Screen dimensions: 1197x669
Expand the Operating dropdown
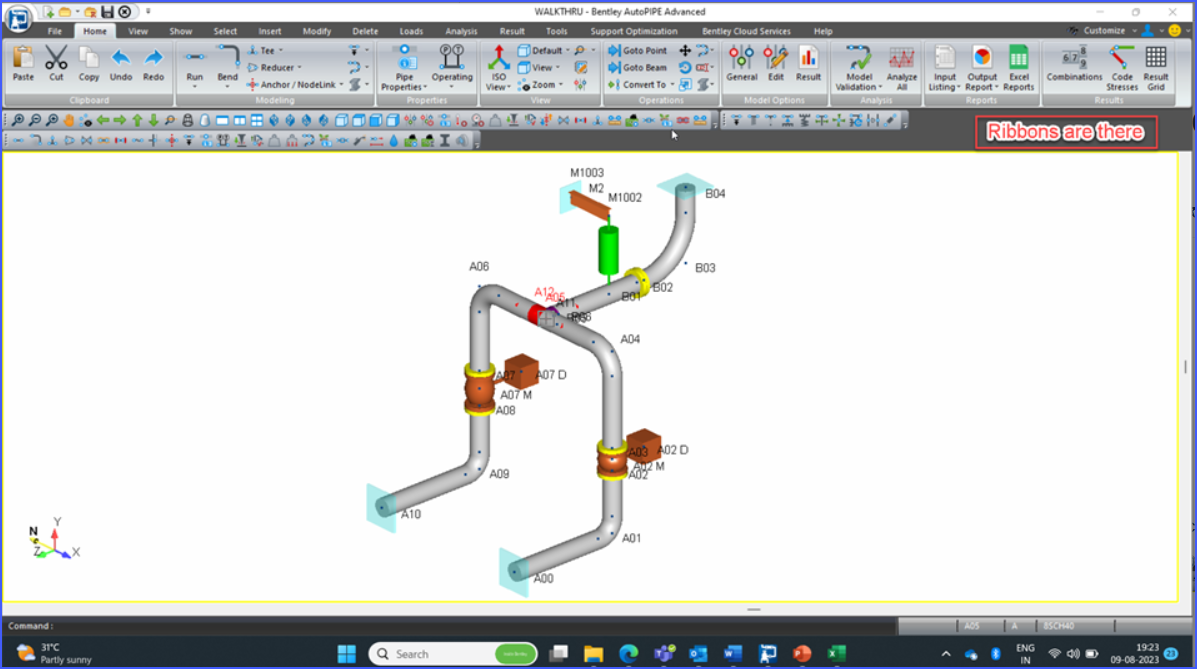(x=452, y=86)
